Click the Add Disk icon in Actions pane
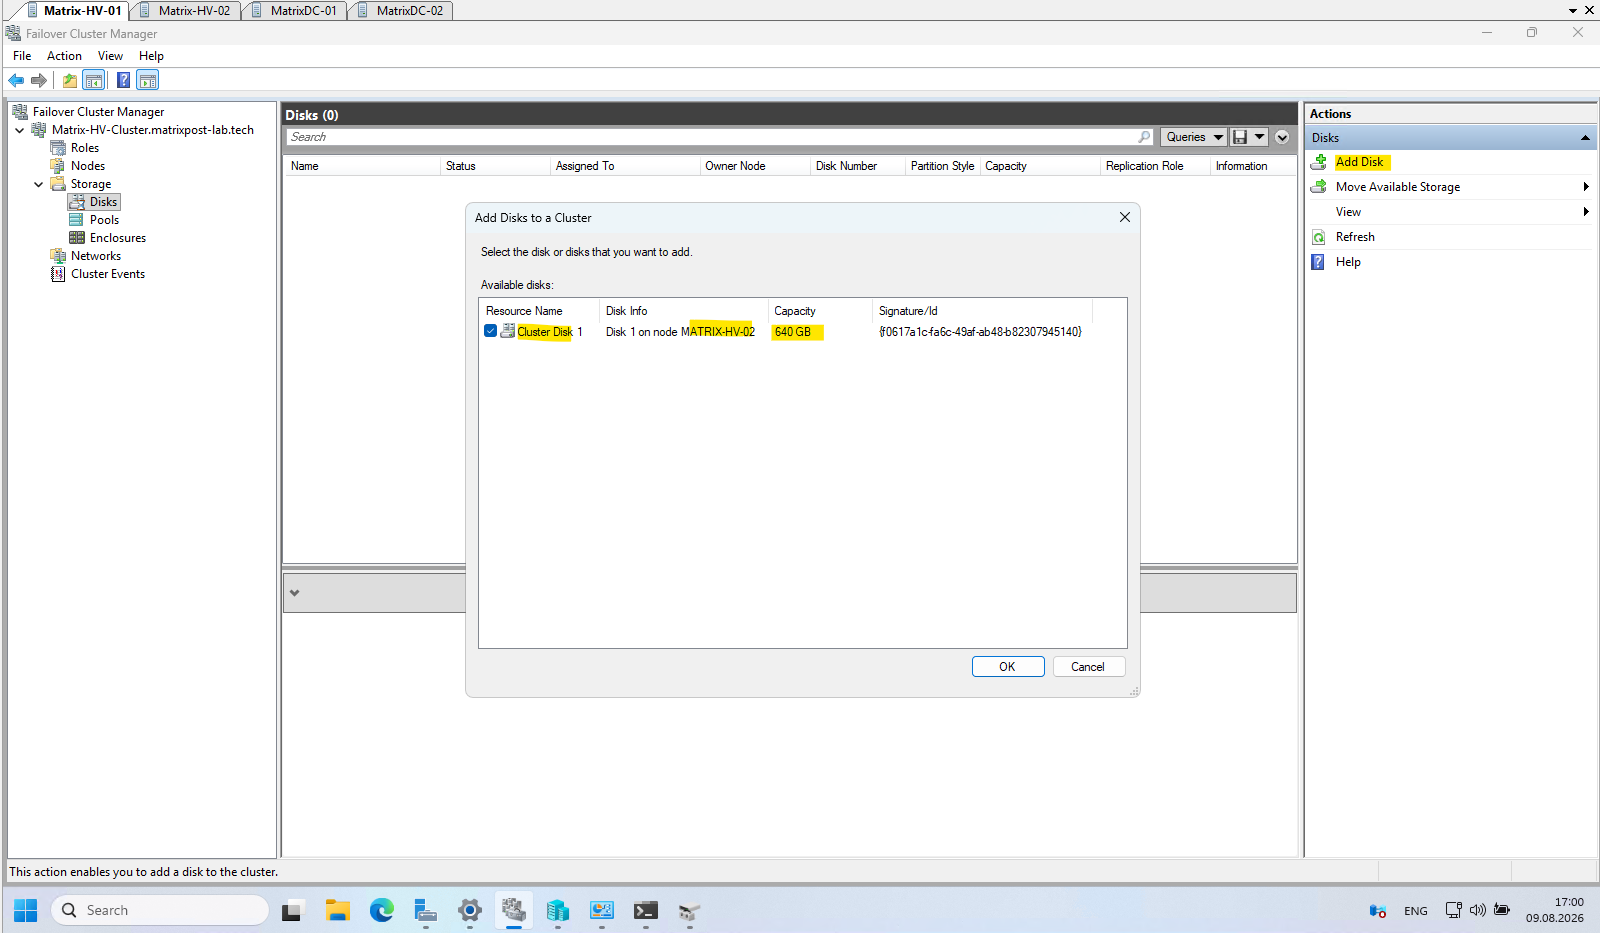Image resolution: width=1600 pixels, height=933 pixels. point(1319,162)
